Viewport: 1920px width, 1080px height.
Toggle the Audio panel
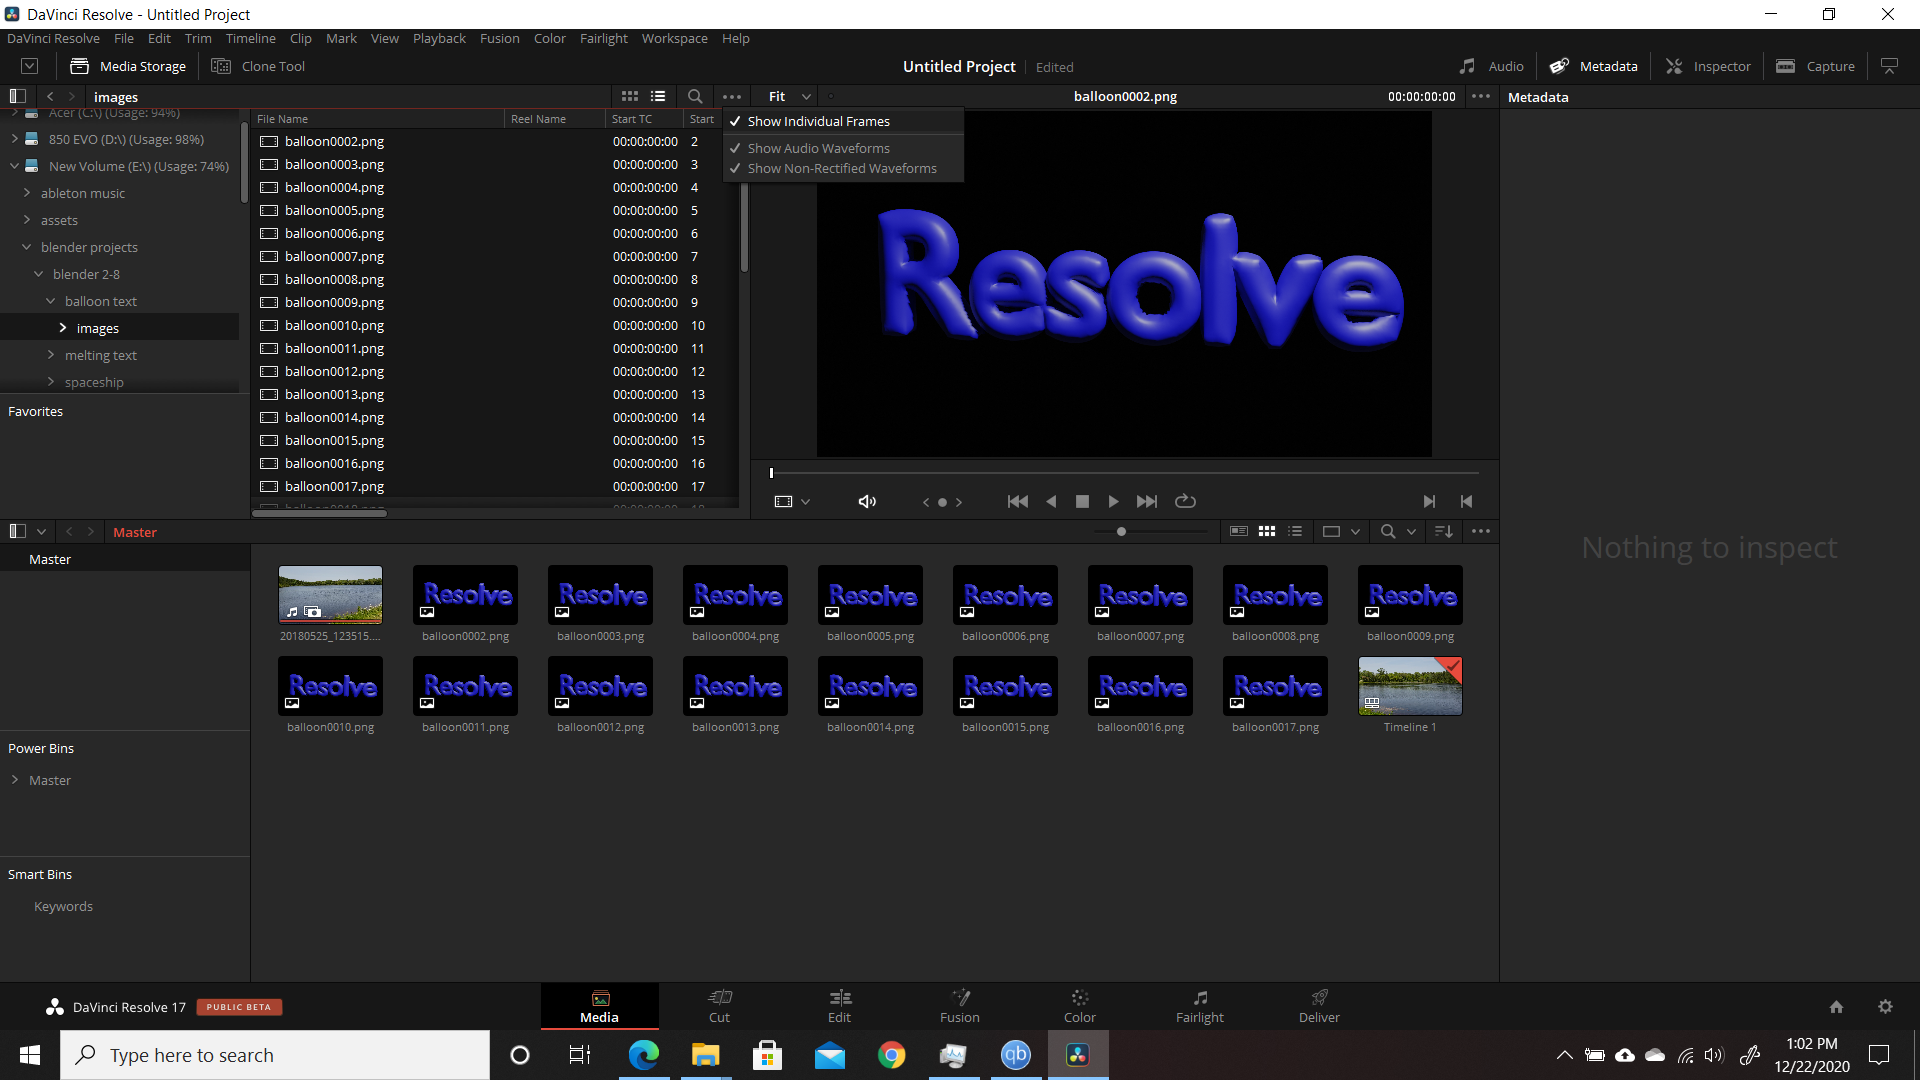[x=1491, y=66]
